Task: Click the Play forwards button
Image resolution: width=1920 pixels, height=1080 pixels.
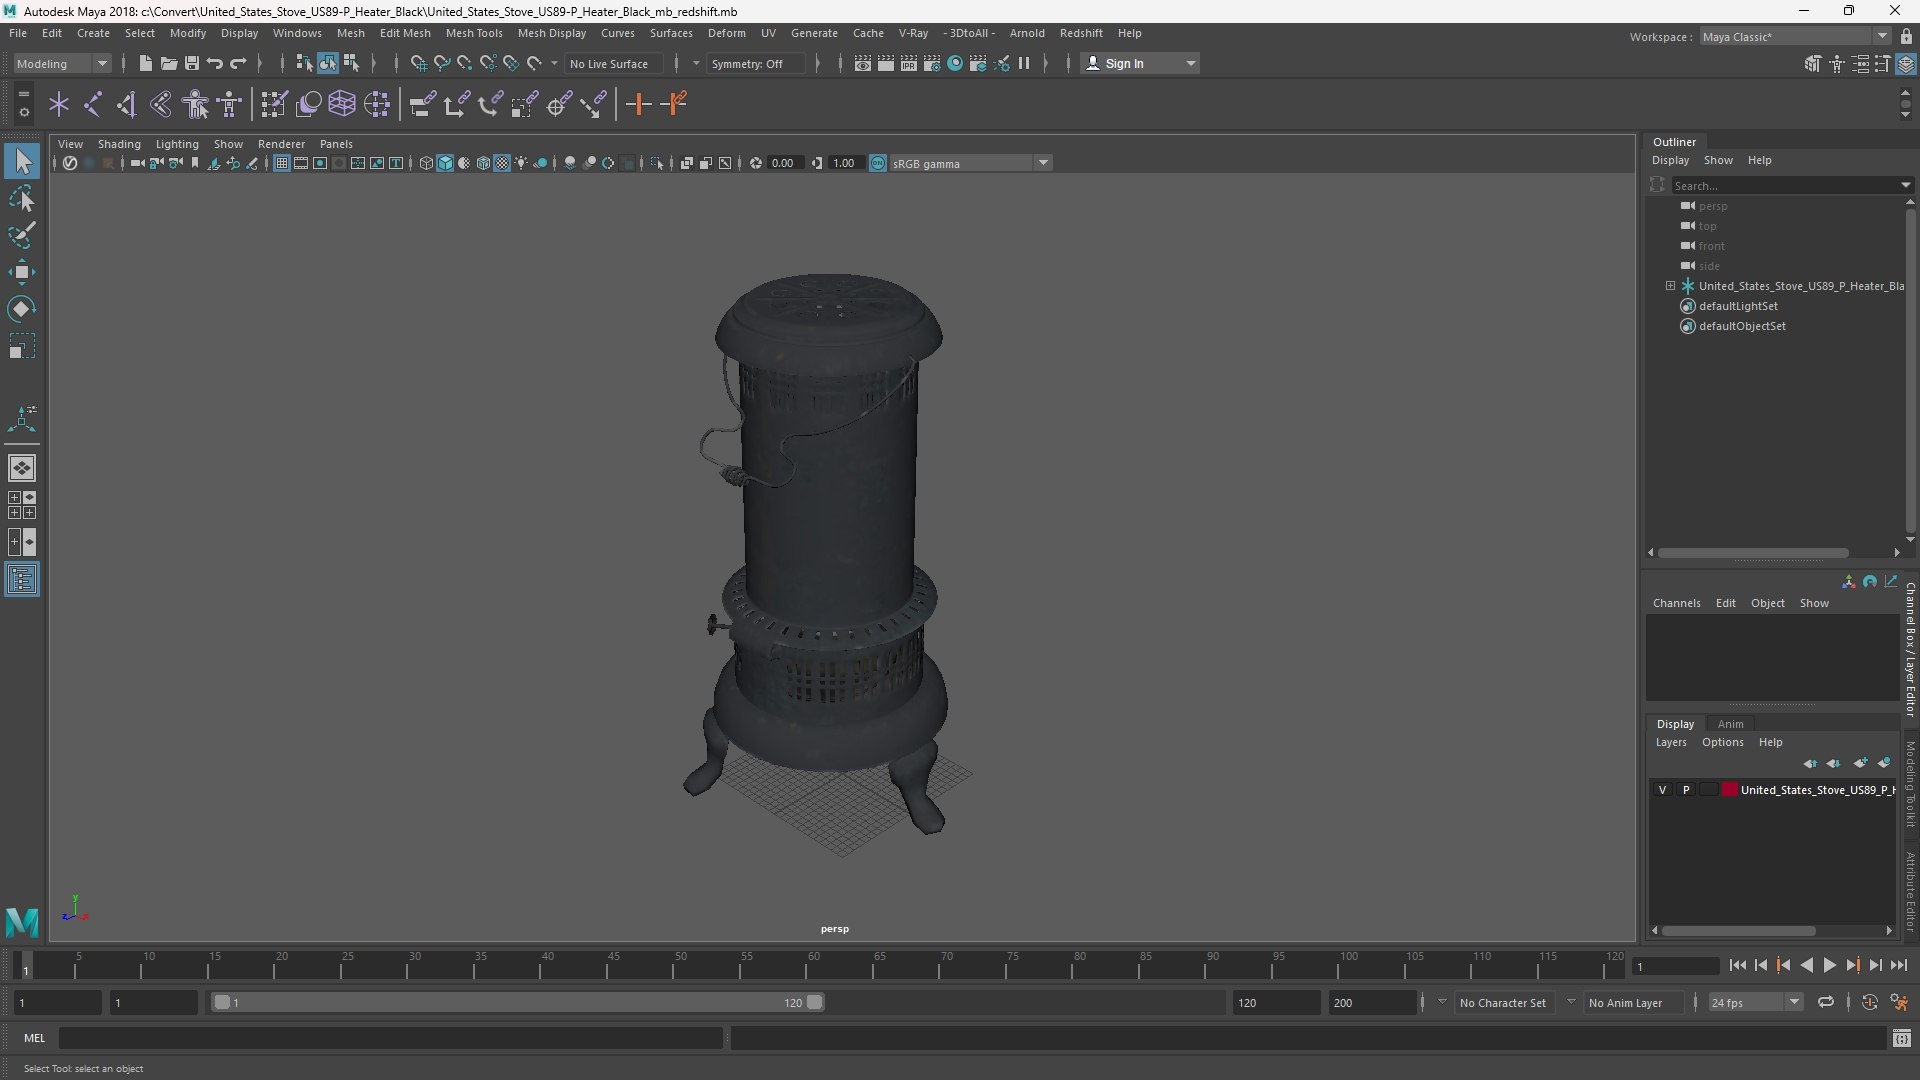Action: click(1829, 966)
